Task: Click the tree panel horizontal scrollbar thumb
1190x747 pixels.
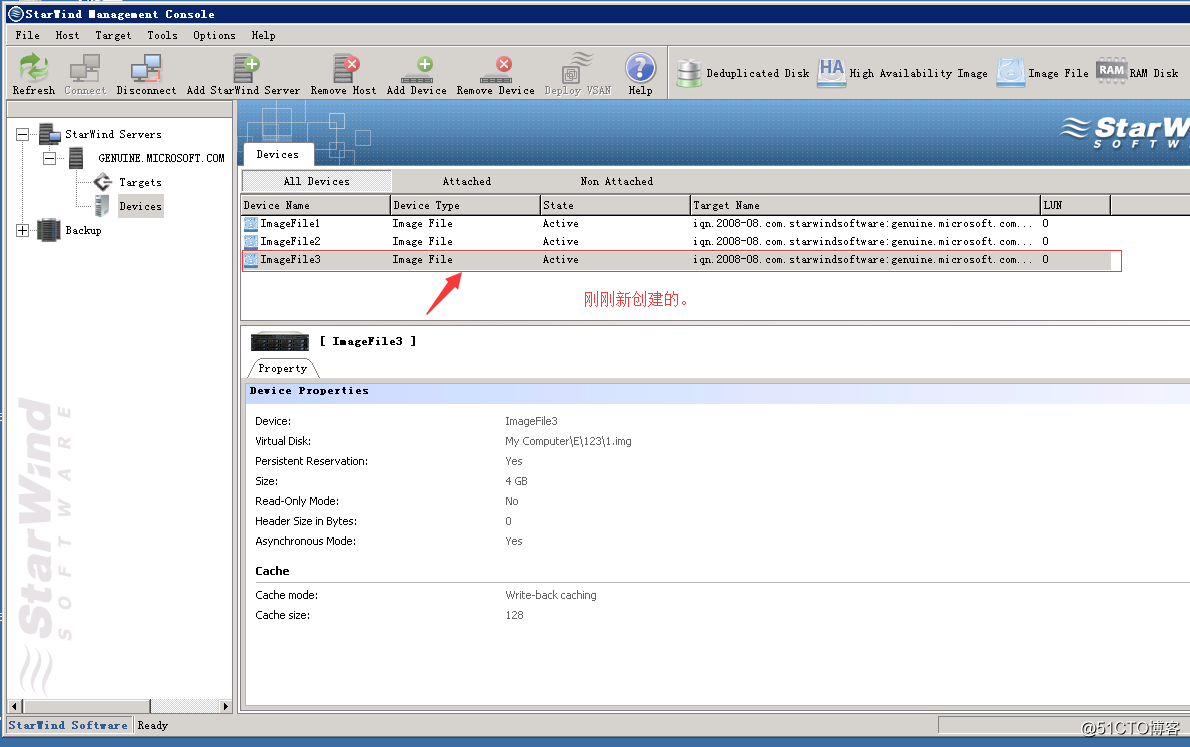Action: (x=86, y=706)
